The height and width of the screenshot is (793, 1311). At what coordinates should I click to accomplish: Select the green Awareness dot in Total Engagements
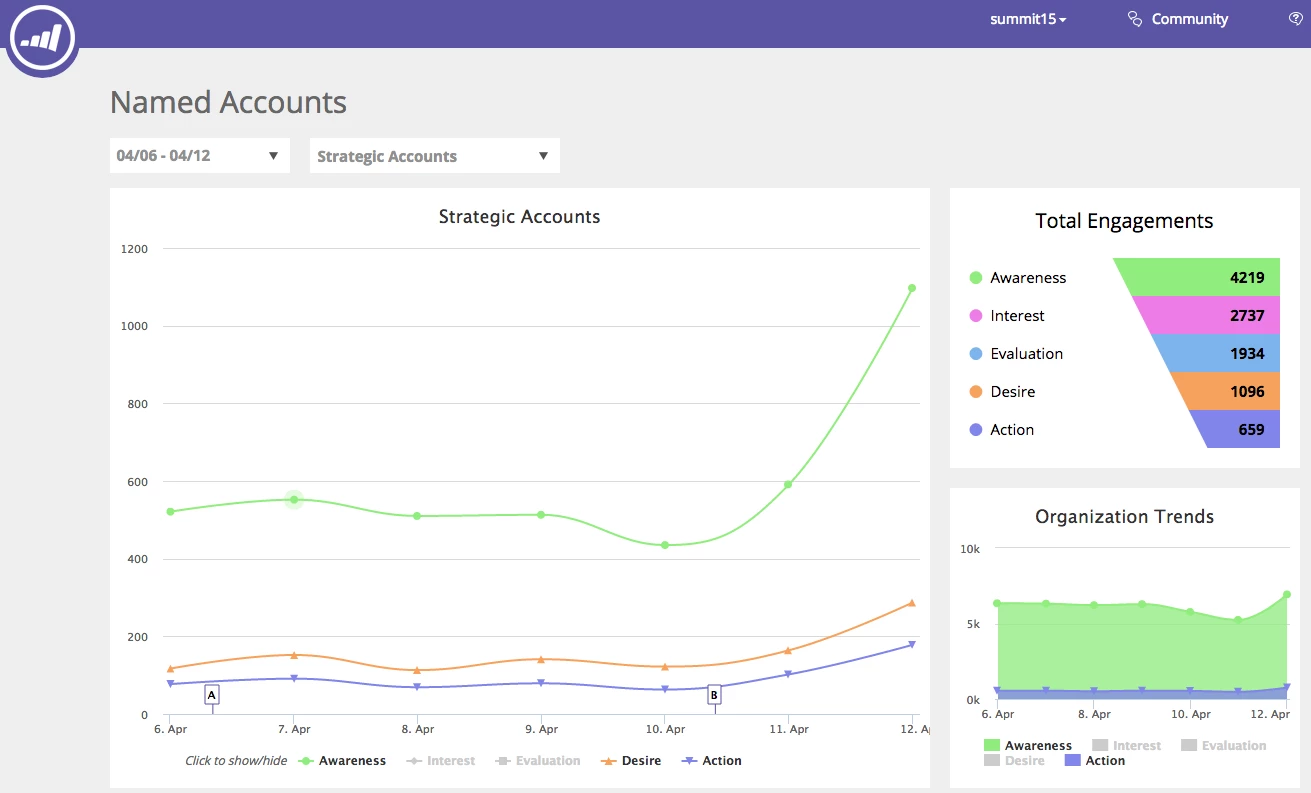(976, 278)
